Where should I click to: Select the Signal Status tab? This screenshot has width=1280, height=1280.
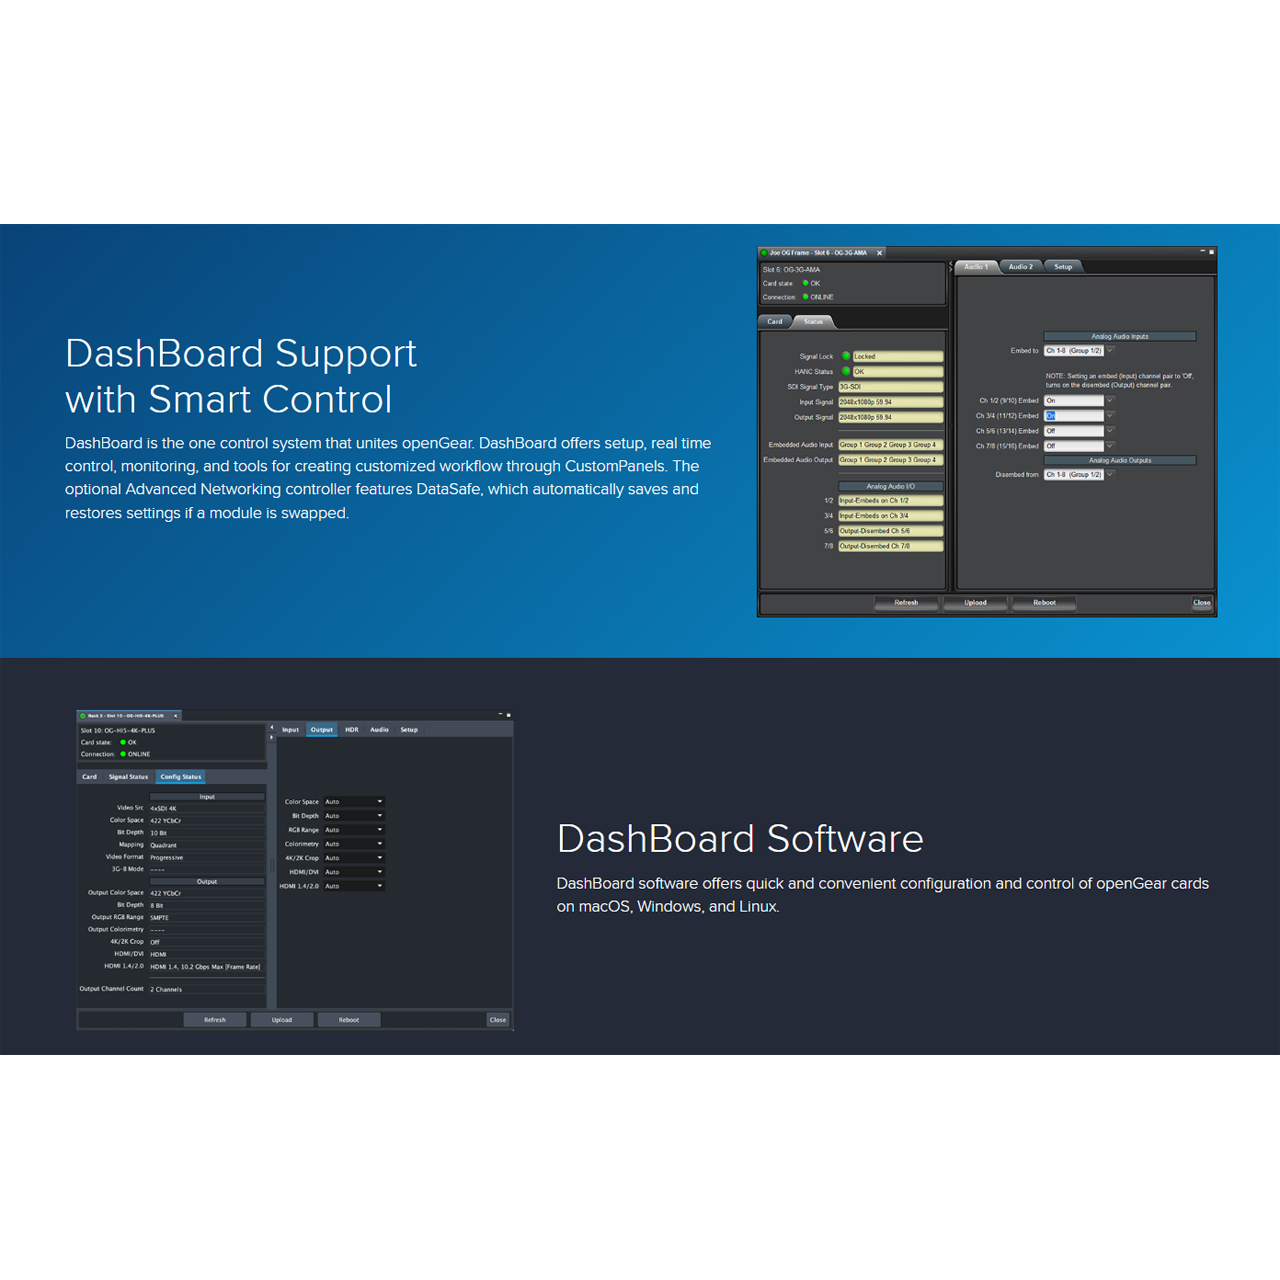(x=128, y=777)
